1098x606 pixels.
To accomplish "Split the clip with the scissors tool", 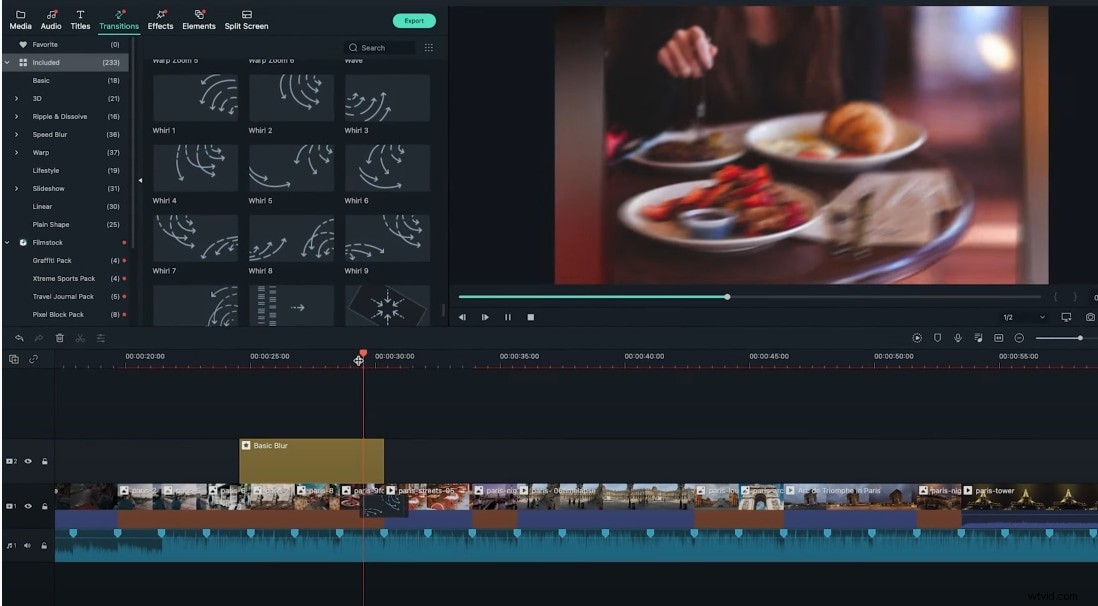I will (x=82, y=337).
